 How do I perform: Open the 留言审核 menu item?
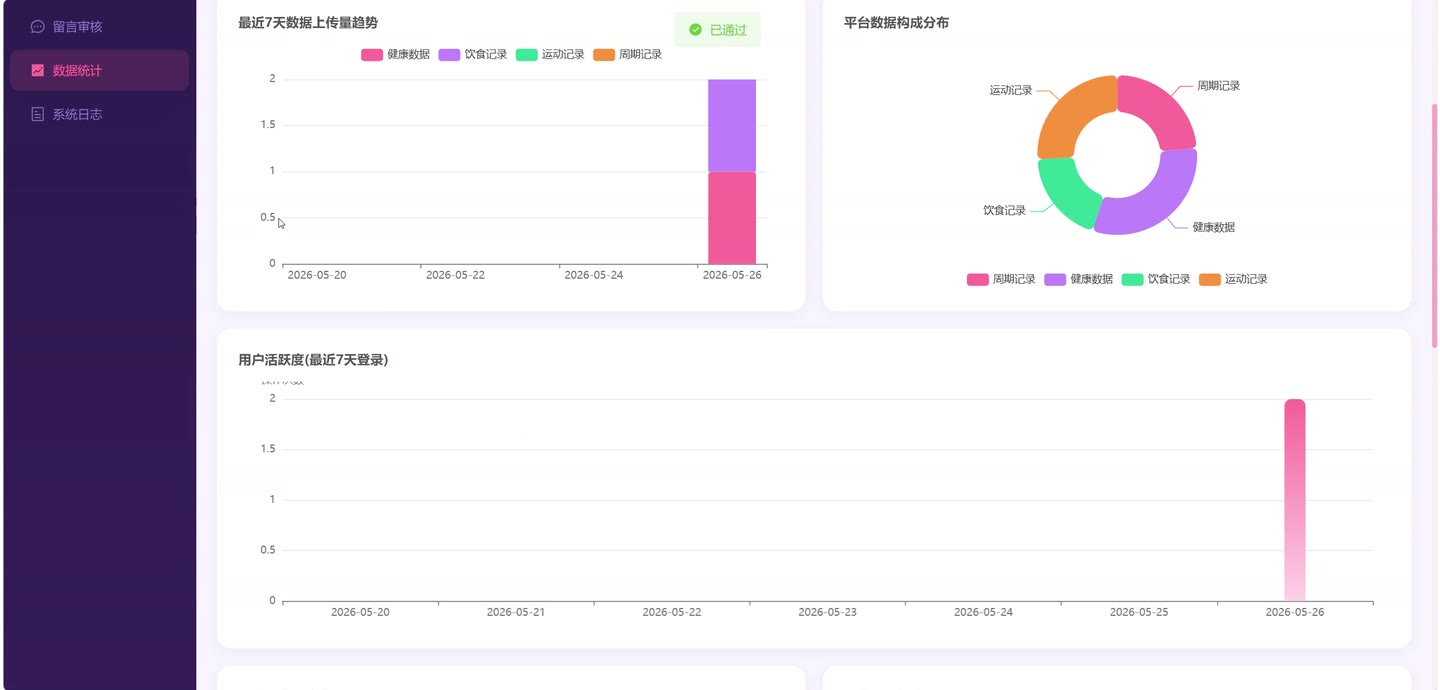(x=99, y=27)
